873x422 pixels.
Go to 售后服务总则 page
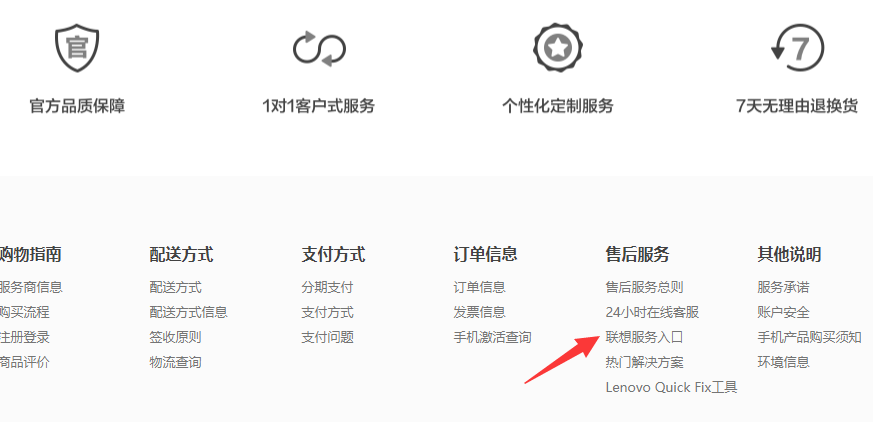click(x=644, y=287)
